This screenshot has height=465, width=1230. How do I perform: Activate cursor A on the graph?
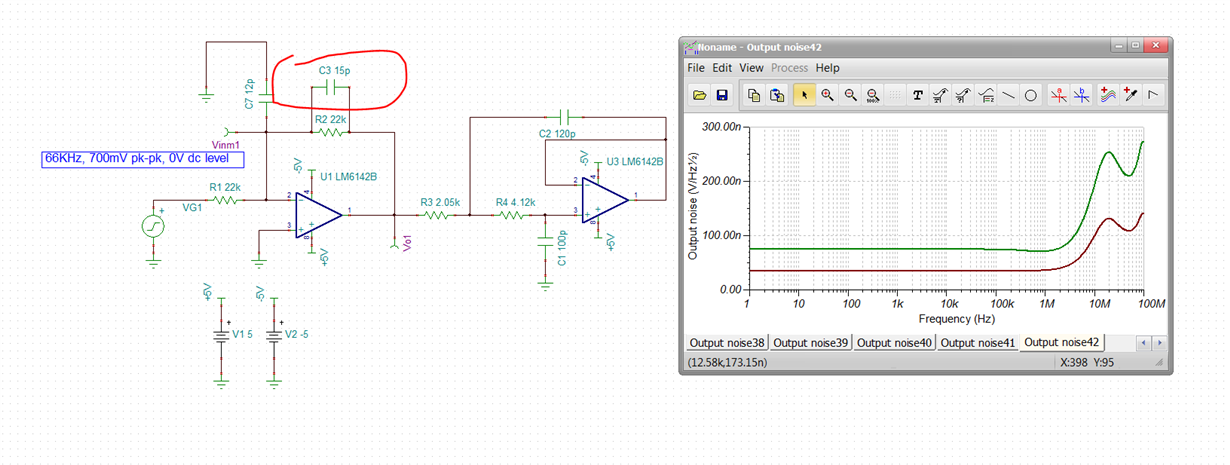1059,95
